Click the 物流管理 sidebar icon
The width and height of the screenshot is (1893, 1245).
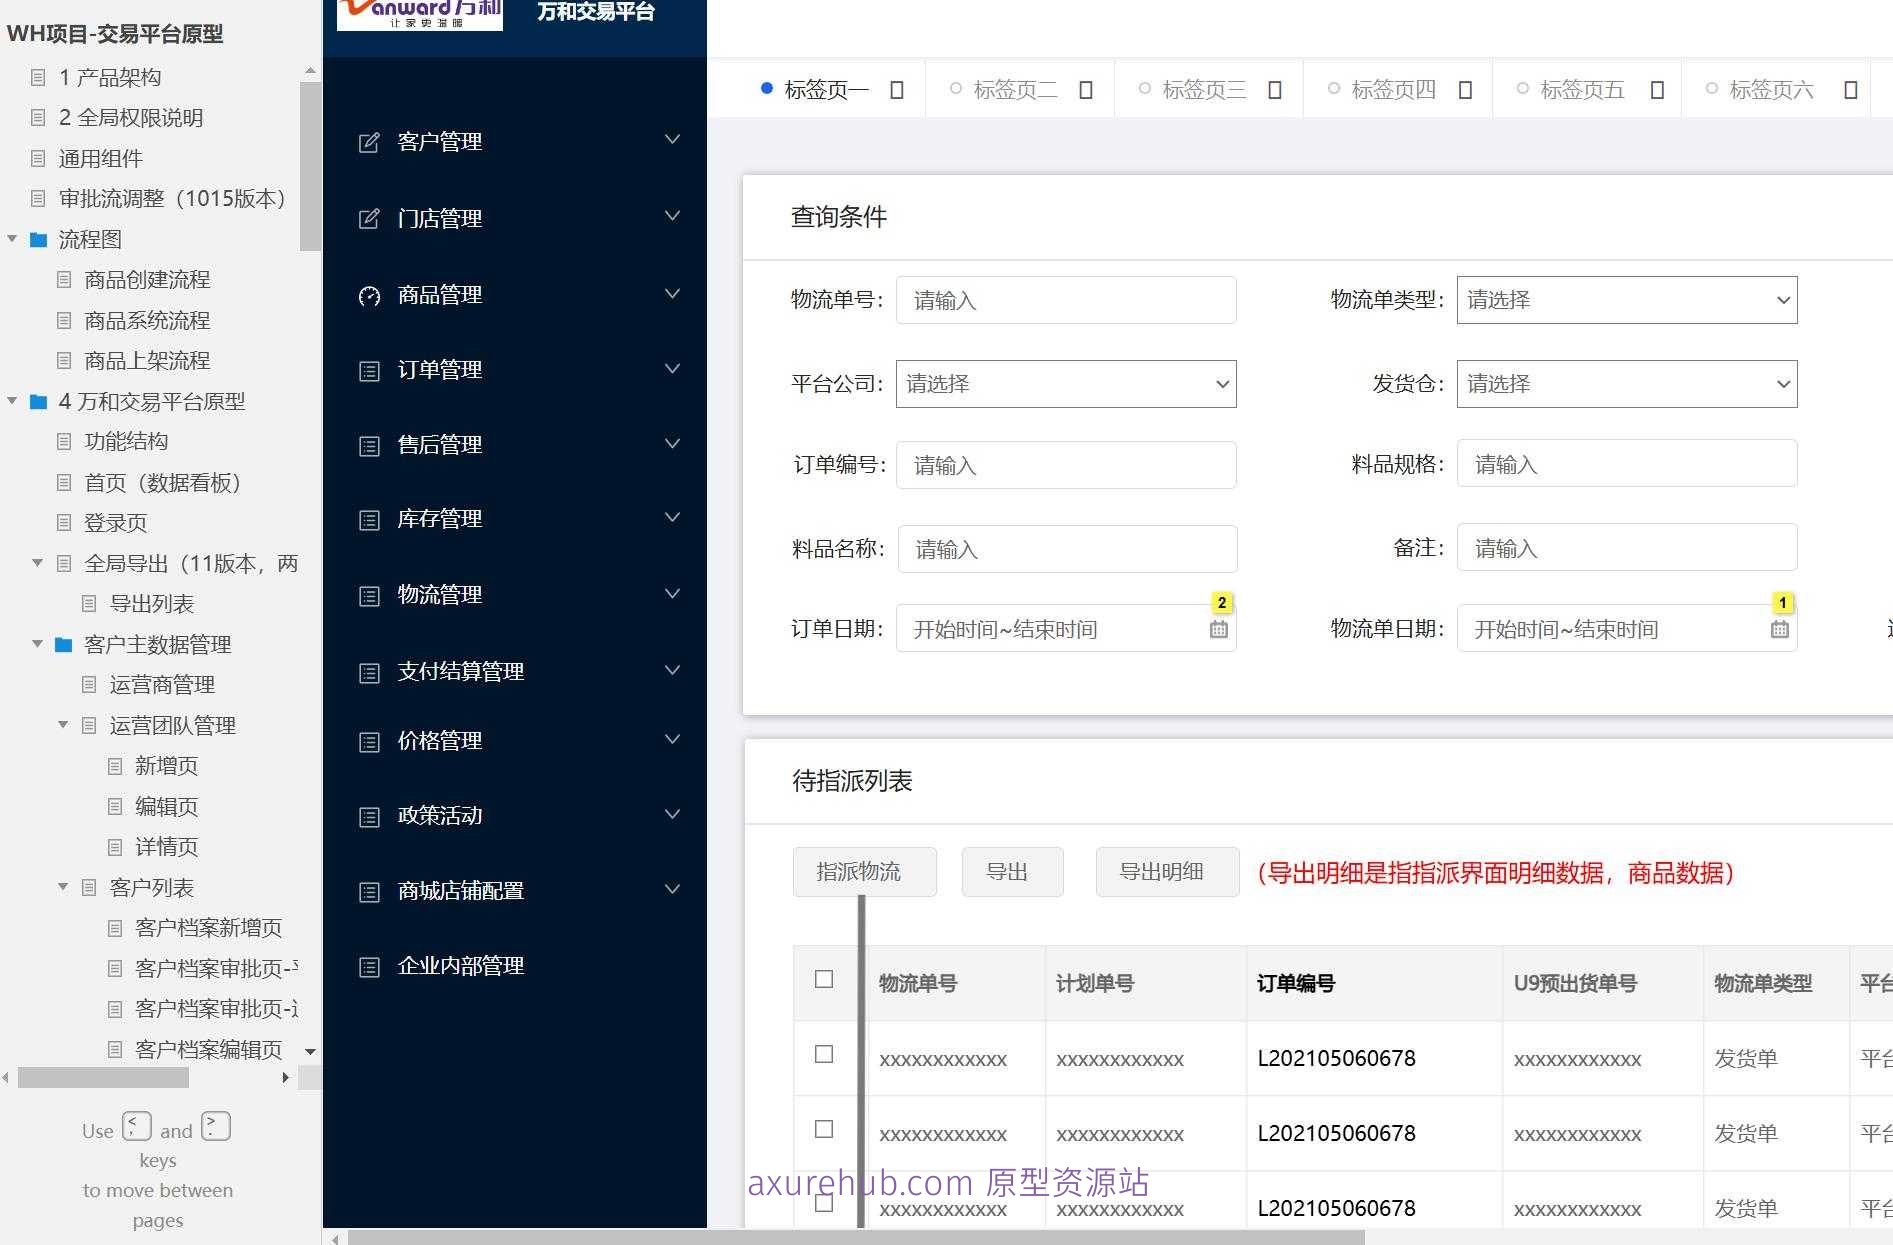[x=368, y=595]
